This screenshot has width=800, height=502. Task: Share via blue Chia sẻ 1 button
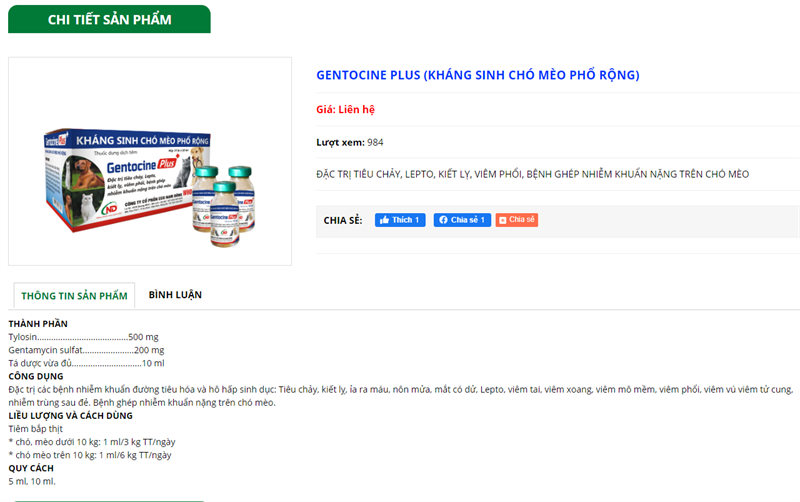pos(462,220)
